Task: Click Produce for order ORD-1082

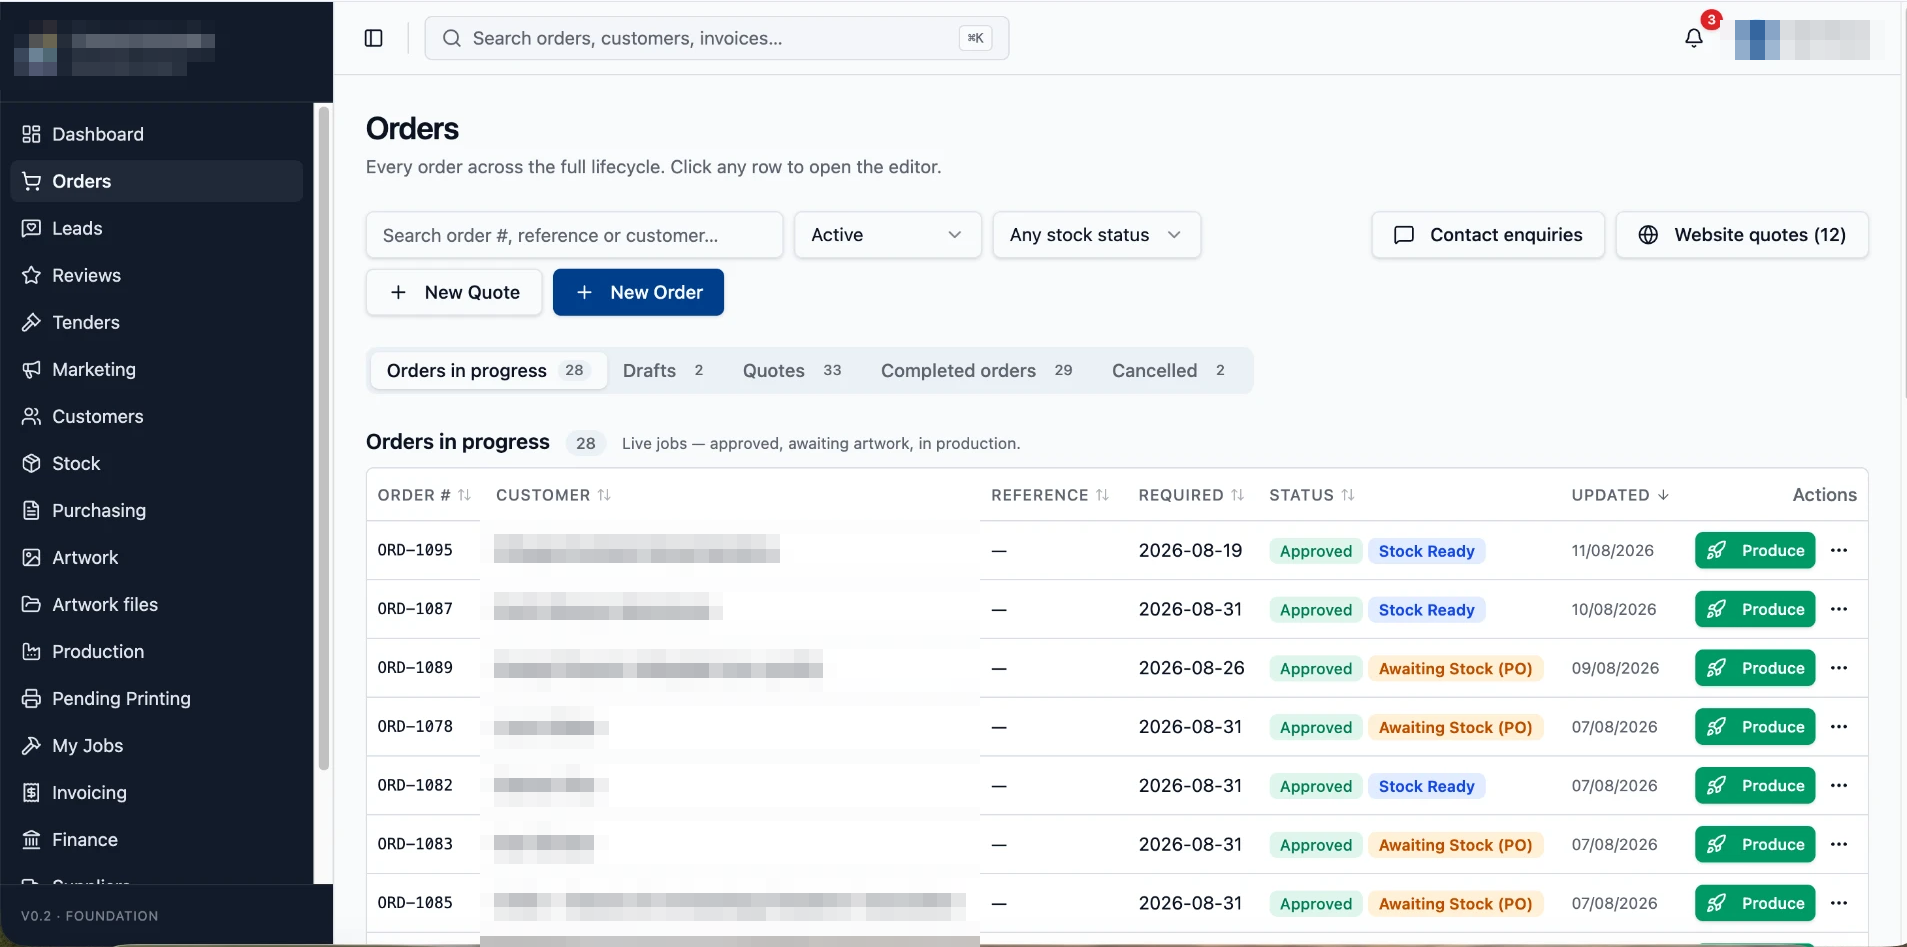Action: (x=1755, y=785)
